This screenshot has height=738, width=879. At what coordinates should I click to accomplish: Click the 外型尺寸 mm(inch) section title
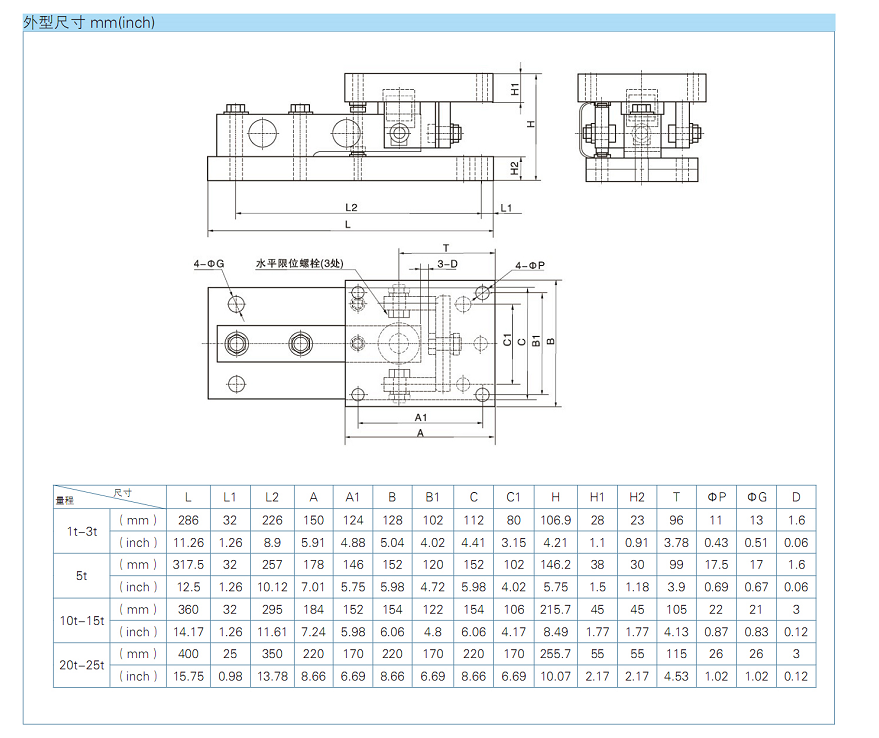[x=89, y=22]
